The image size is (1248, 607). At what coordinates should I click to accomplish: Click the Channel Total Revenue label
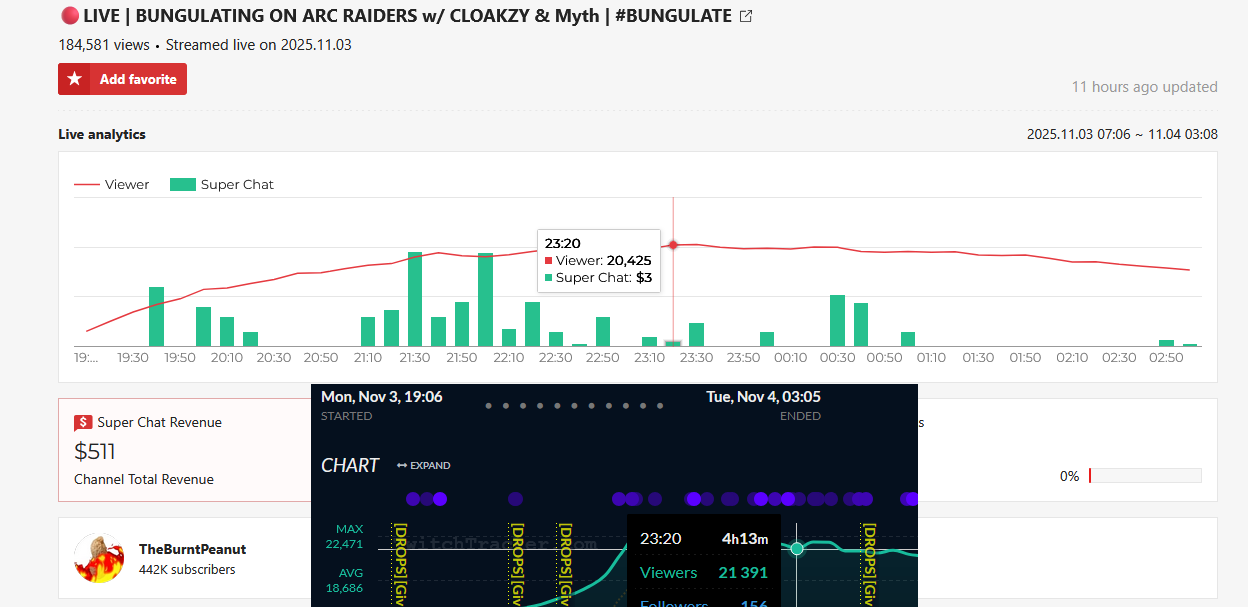144,479
